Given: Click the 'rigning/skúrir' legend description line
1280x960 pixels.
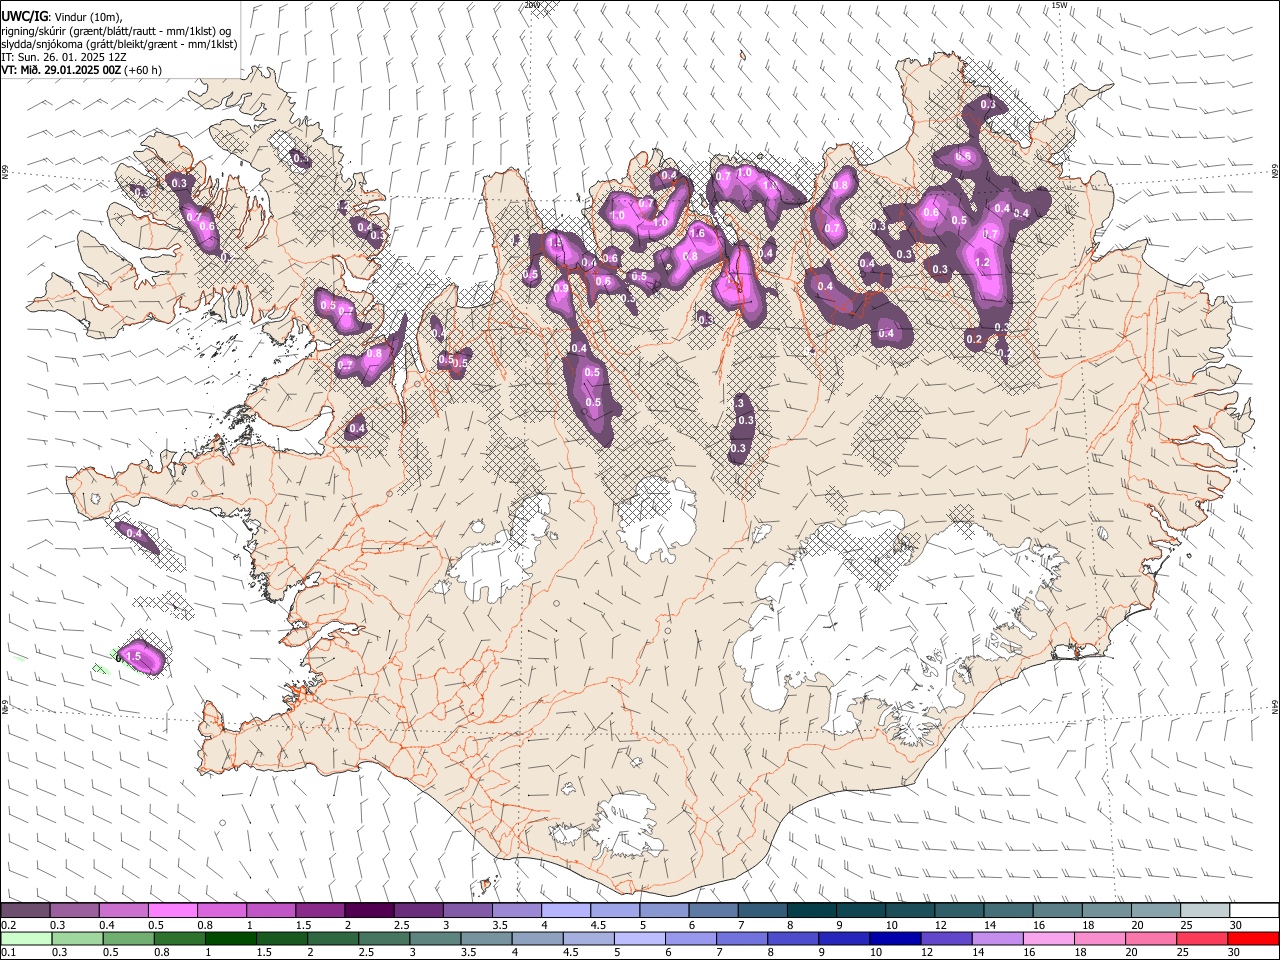Looking at the screenshot, I should tap(116, 31).
